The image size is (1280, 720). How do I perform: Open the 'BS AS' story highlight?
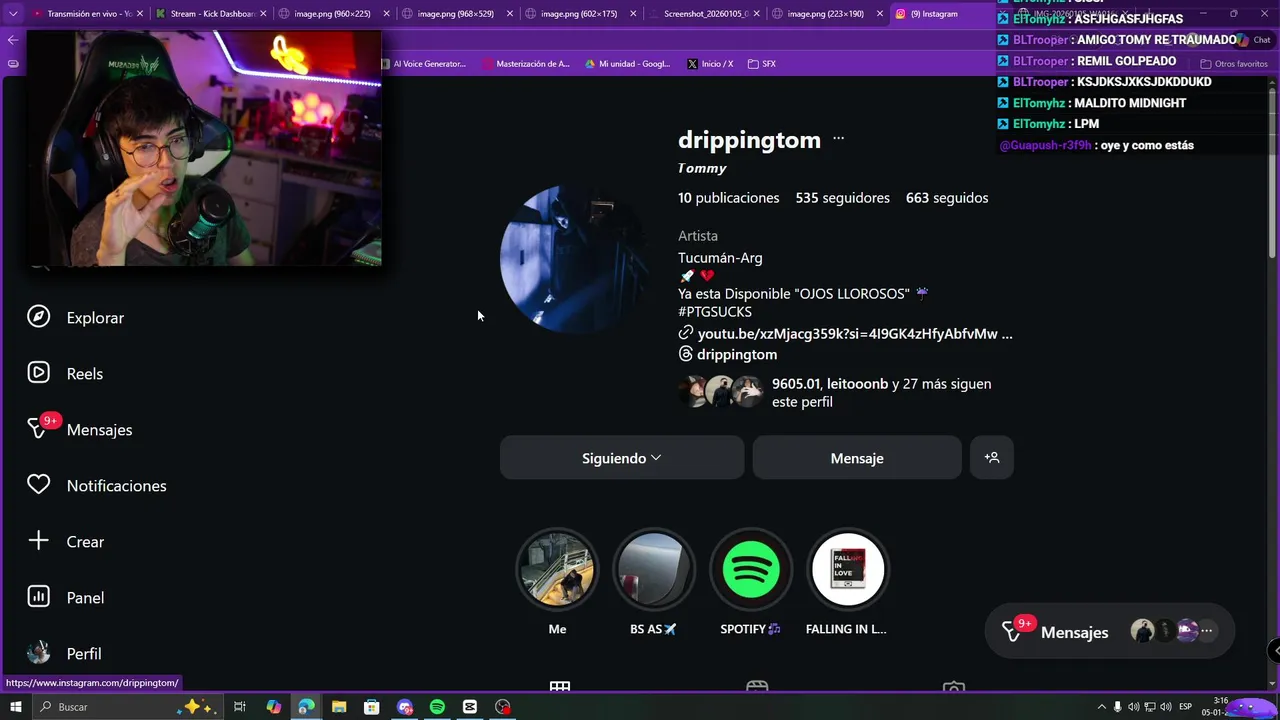point(654,569)
